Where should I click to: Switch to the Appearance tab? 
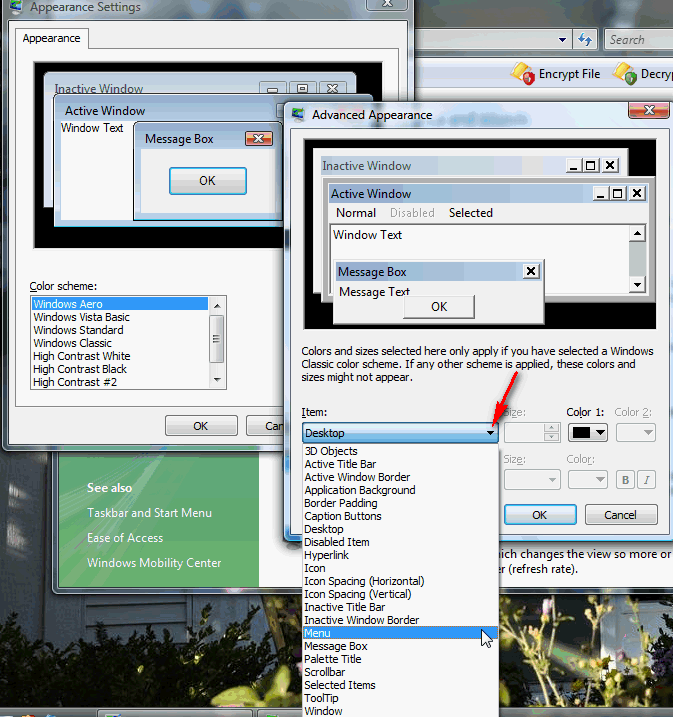[52, 38]
